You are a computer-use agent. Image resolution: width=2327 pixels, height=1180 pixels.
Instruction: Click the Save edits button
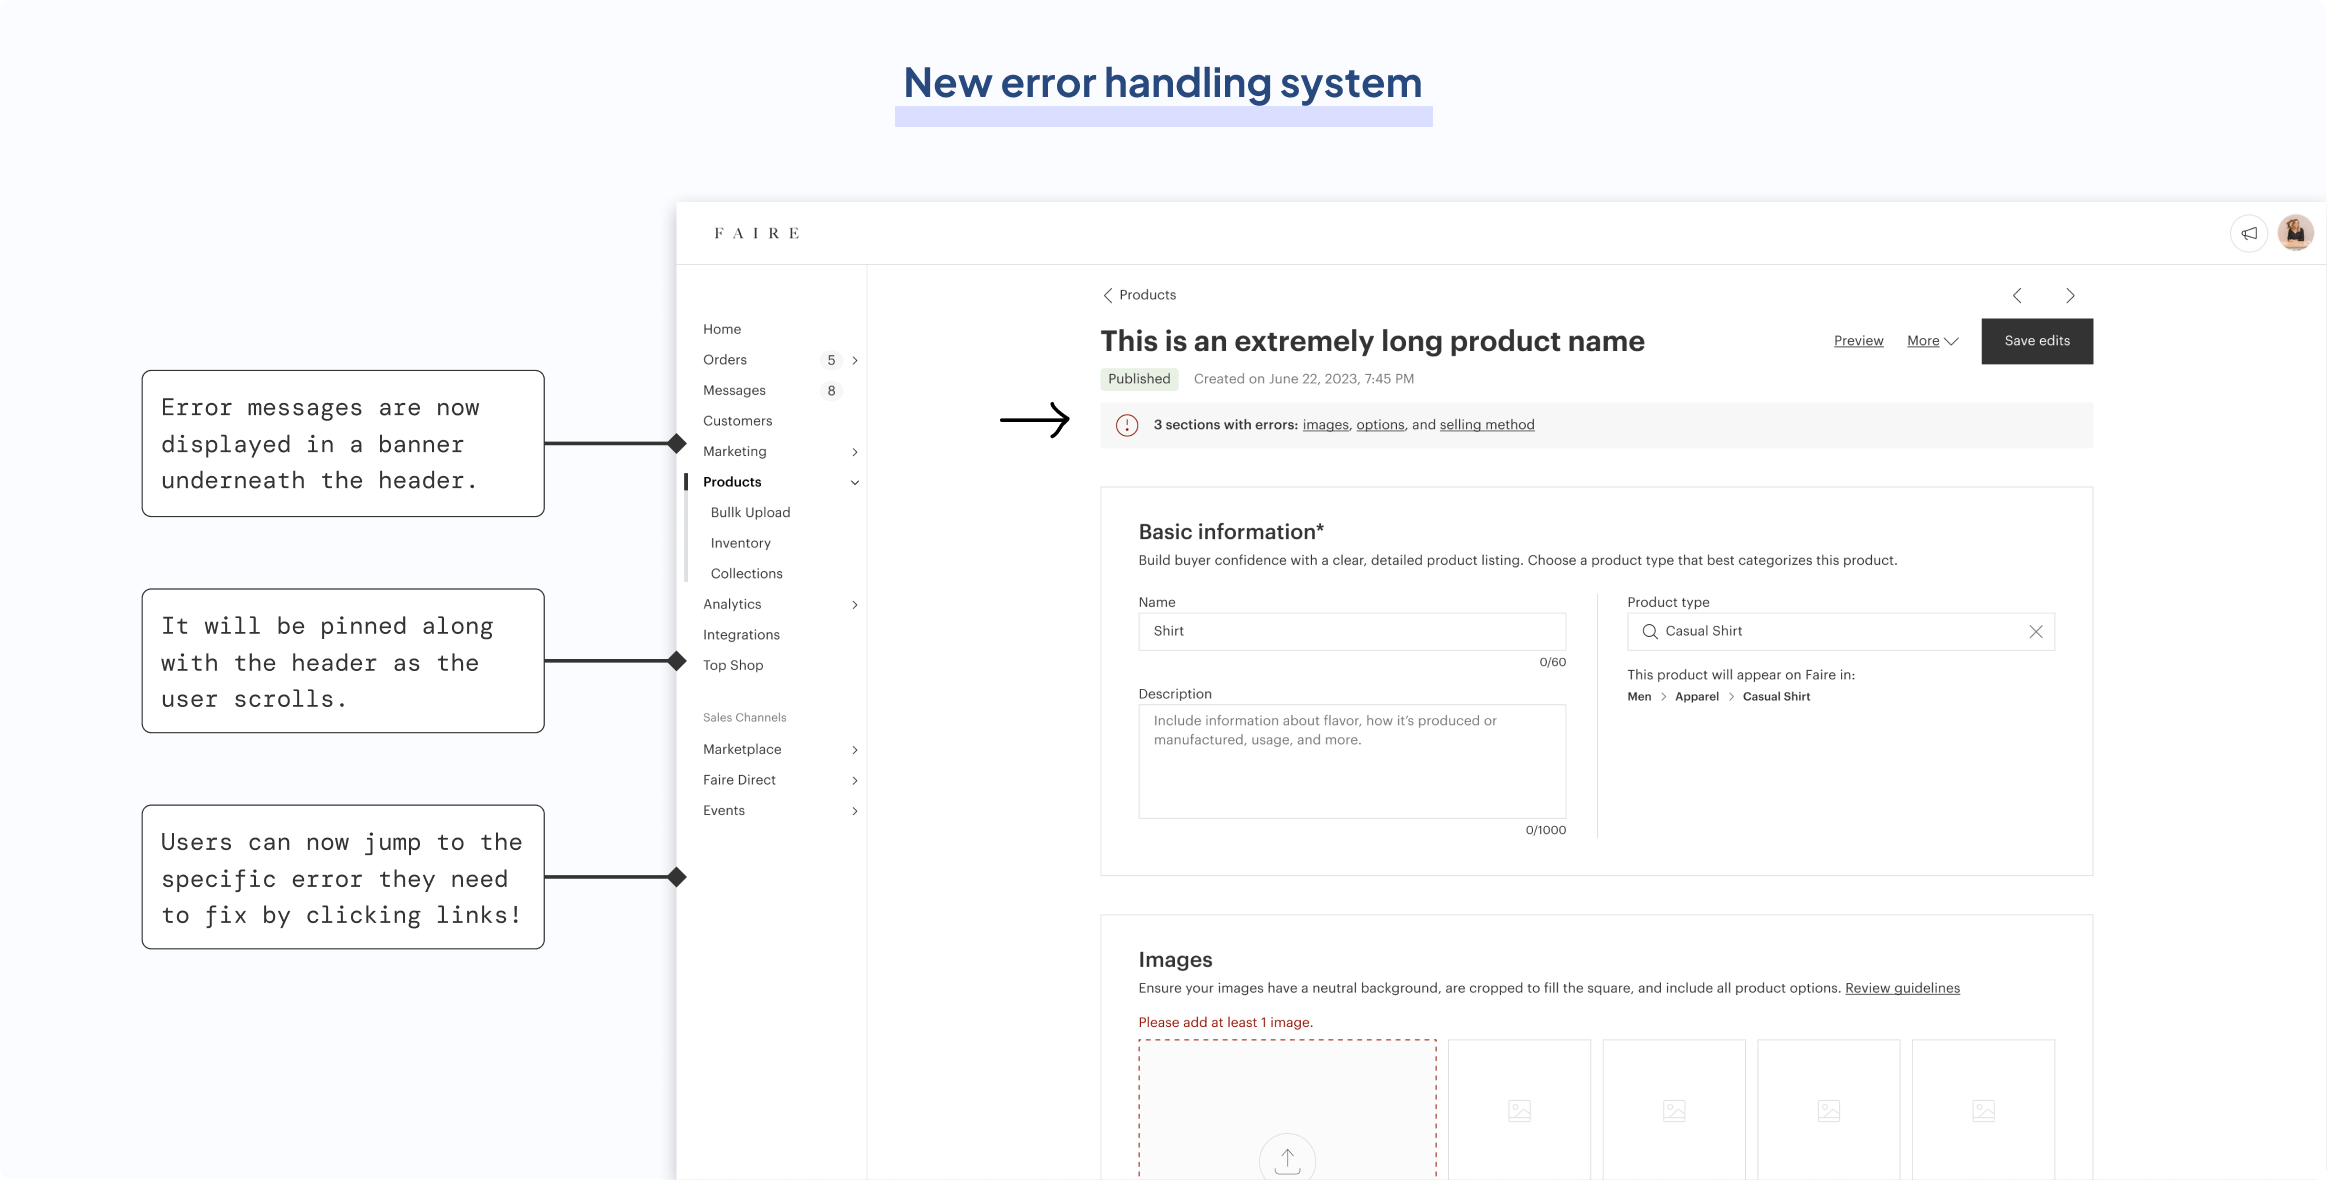point(2037,341)
